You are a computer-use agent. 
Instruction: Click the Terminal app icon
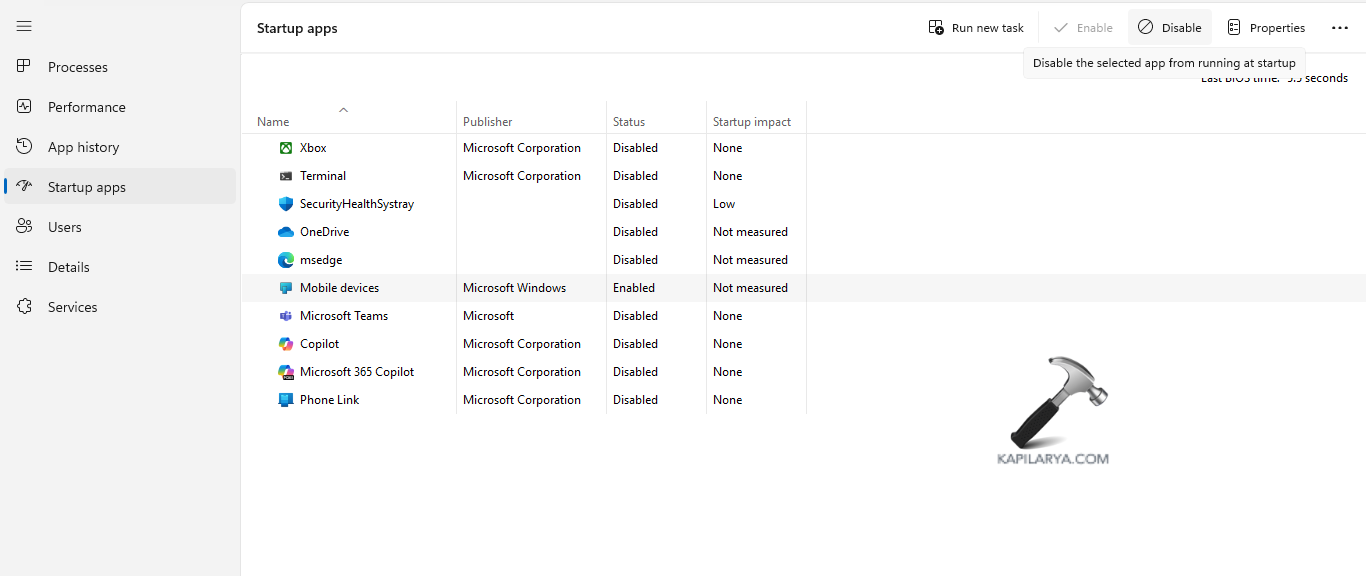[285, 175]
